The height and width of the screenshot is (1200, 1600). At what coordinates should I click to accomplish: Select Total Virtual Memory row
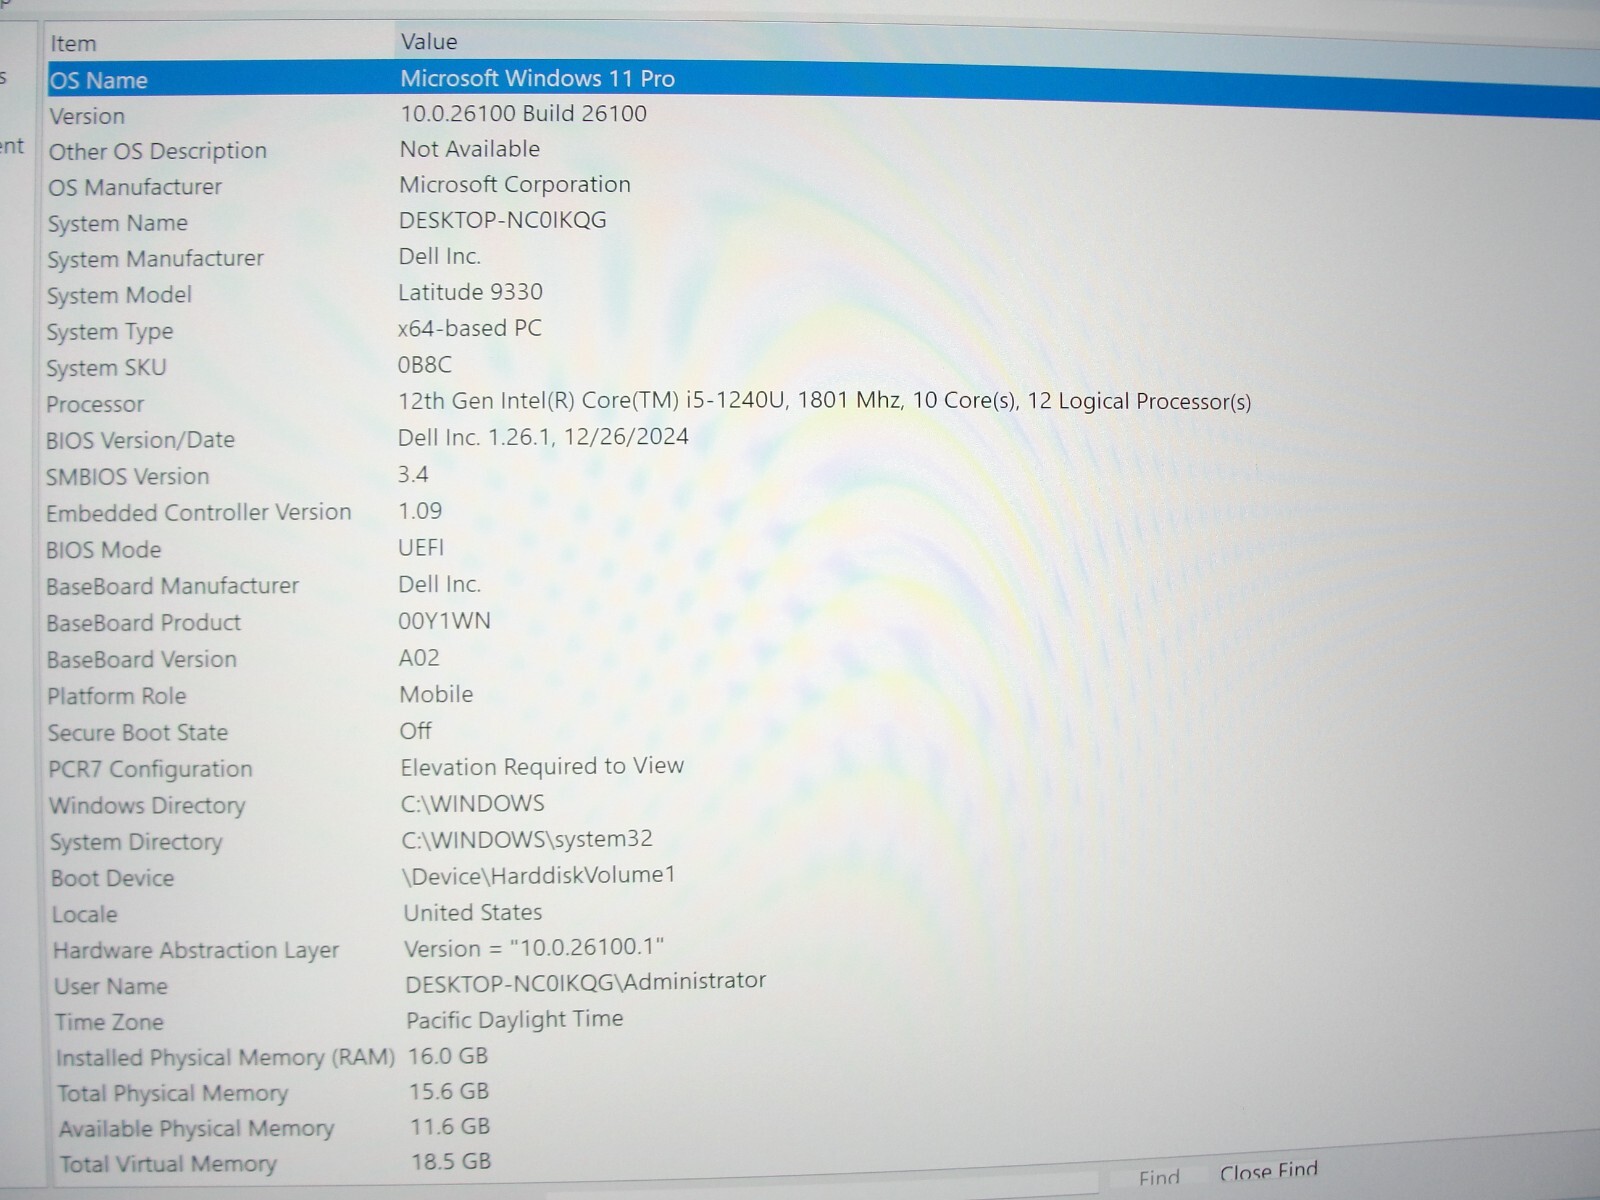pos(168,1165)
